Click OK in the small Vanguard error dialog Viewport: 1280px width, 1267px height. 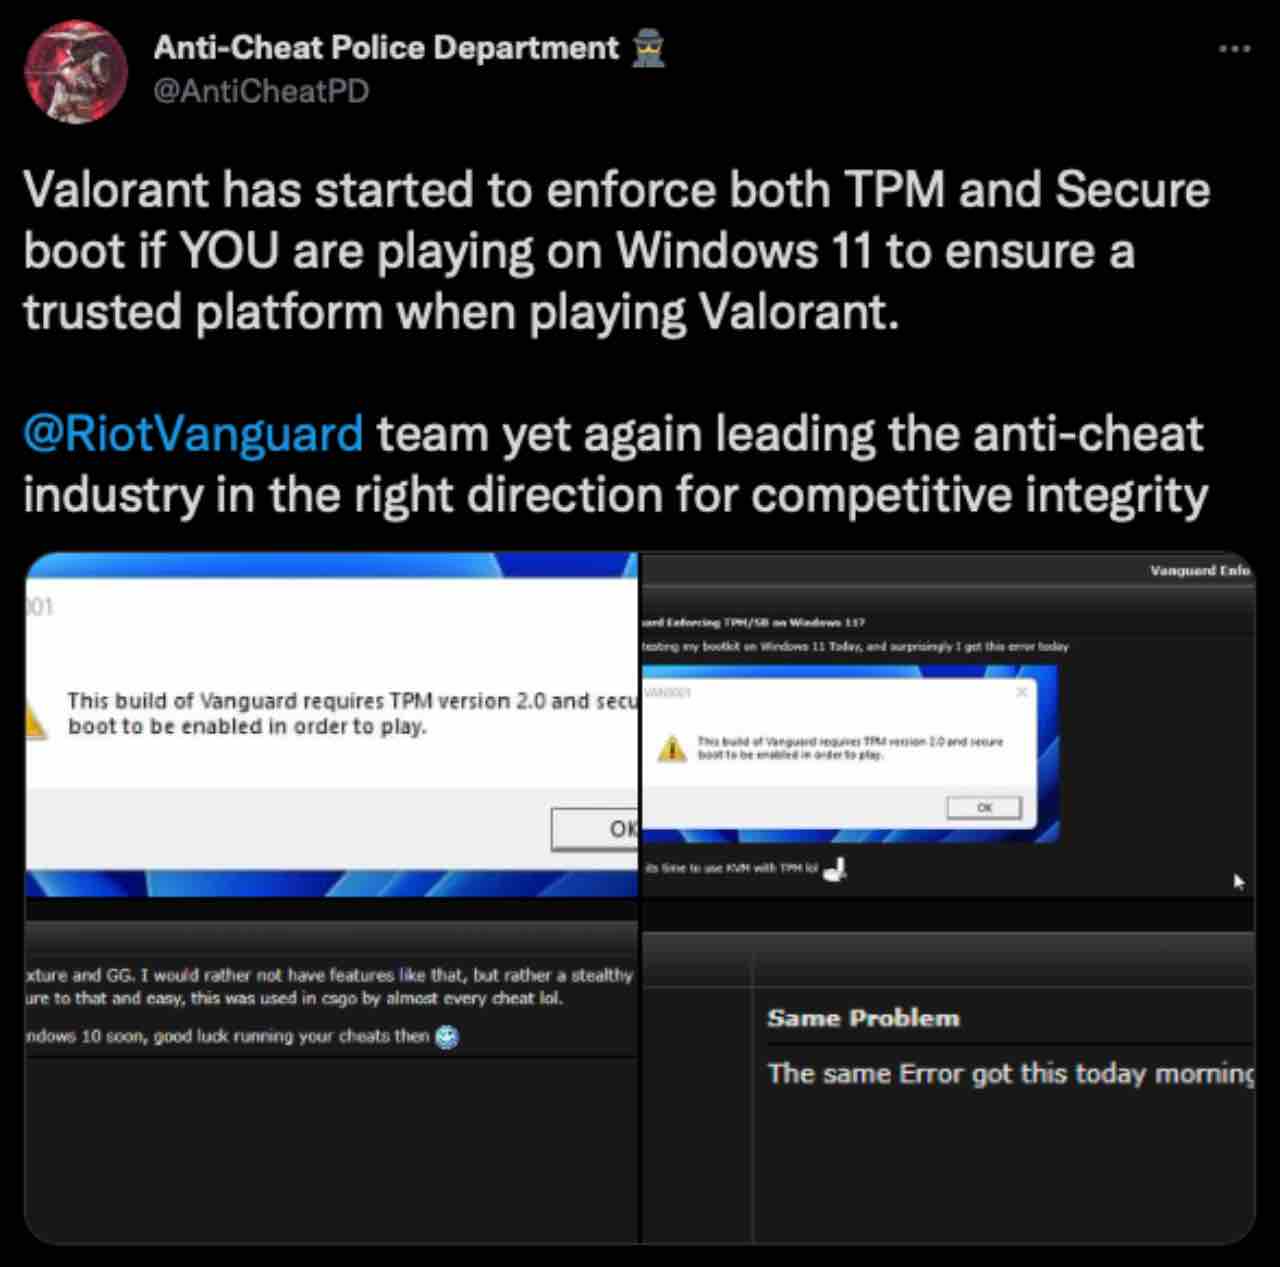984,807
